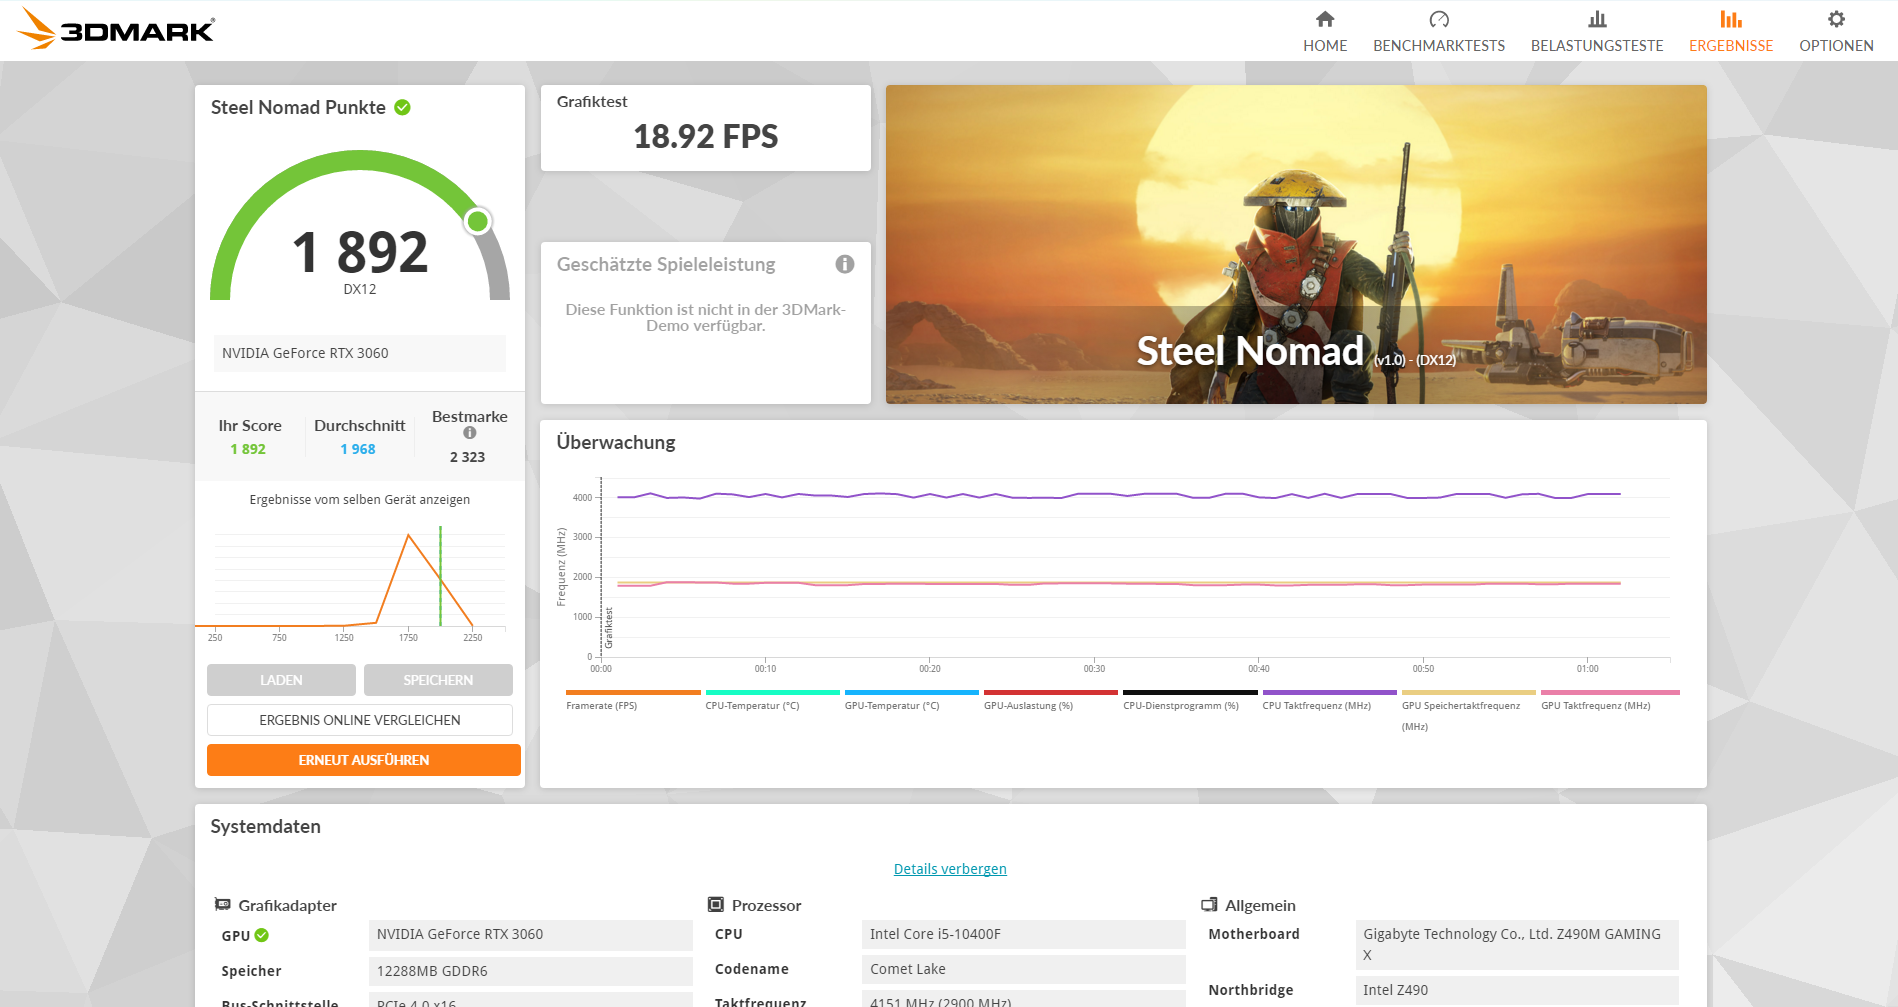Click the Ergebnis Online Vergleichen button
Screen dimensions: 1898x1007
(x=359, y=719)
